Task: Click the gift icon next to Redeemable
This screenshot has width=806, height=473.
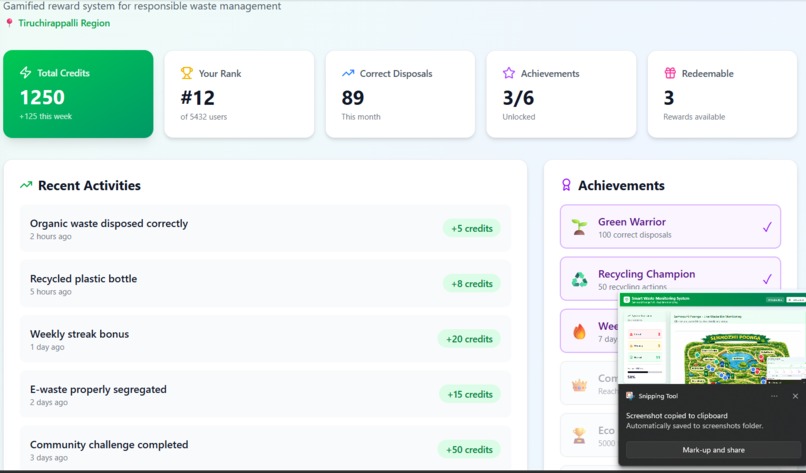Action: point(670,73)
